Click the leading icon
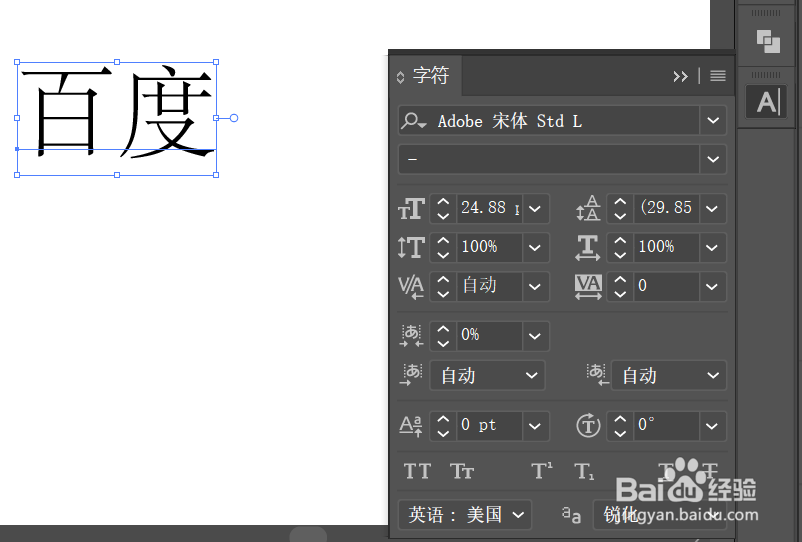 (588, 209)
